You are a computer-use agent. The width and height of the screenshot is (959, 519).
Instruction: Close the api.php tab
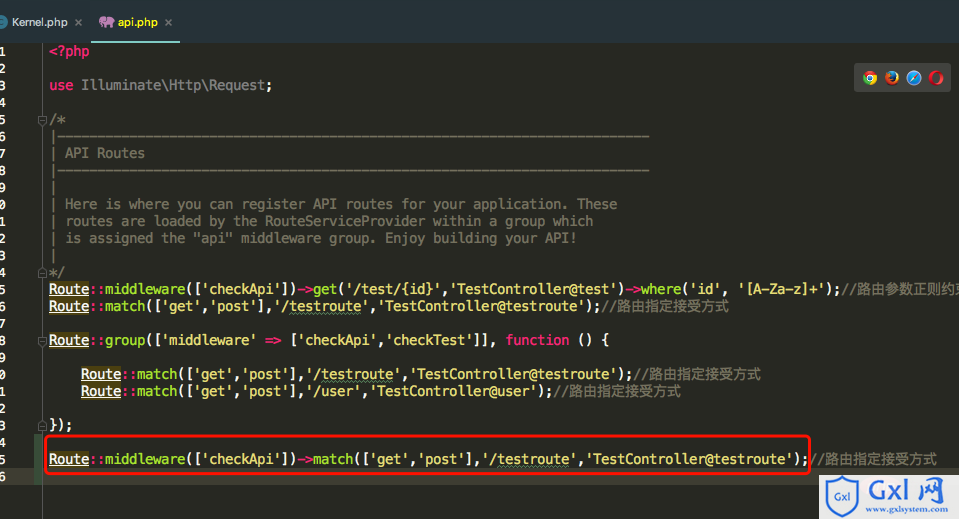(x=168, y=23)
